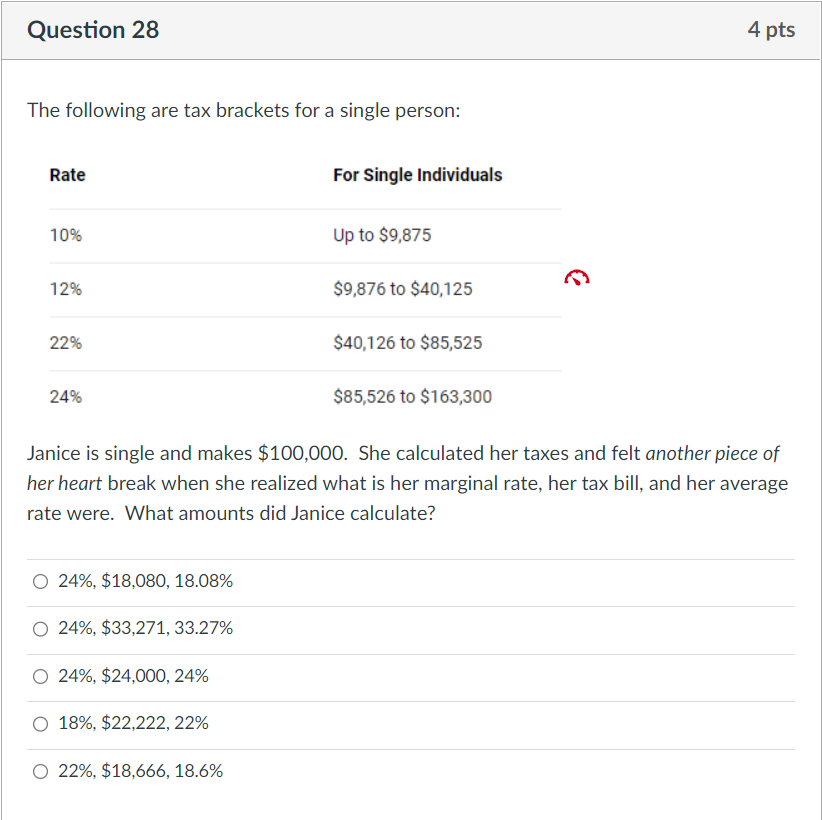
Task: Click the red speedometer gauge icon
Action: (x=577, y=277)
